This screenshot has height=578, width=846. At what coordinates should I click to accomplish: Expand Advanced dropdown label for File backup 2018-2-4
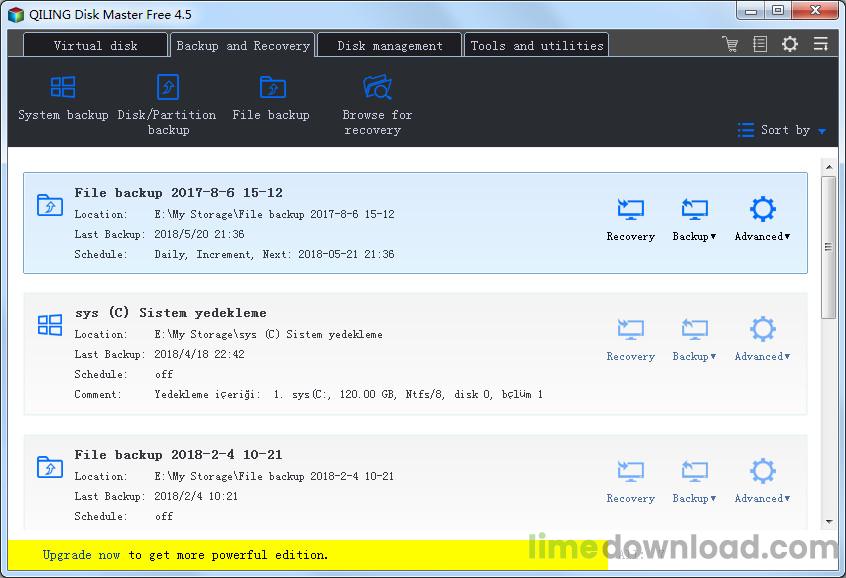point(762,498)
